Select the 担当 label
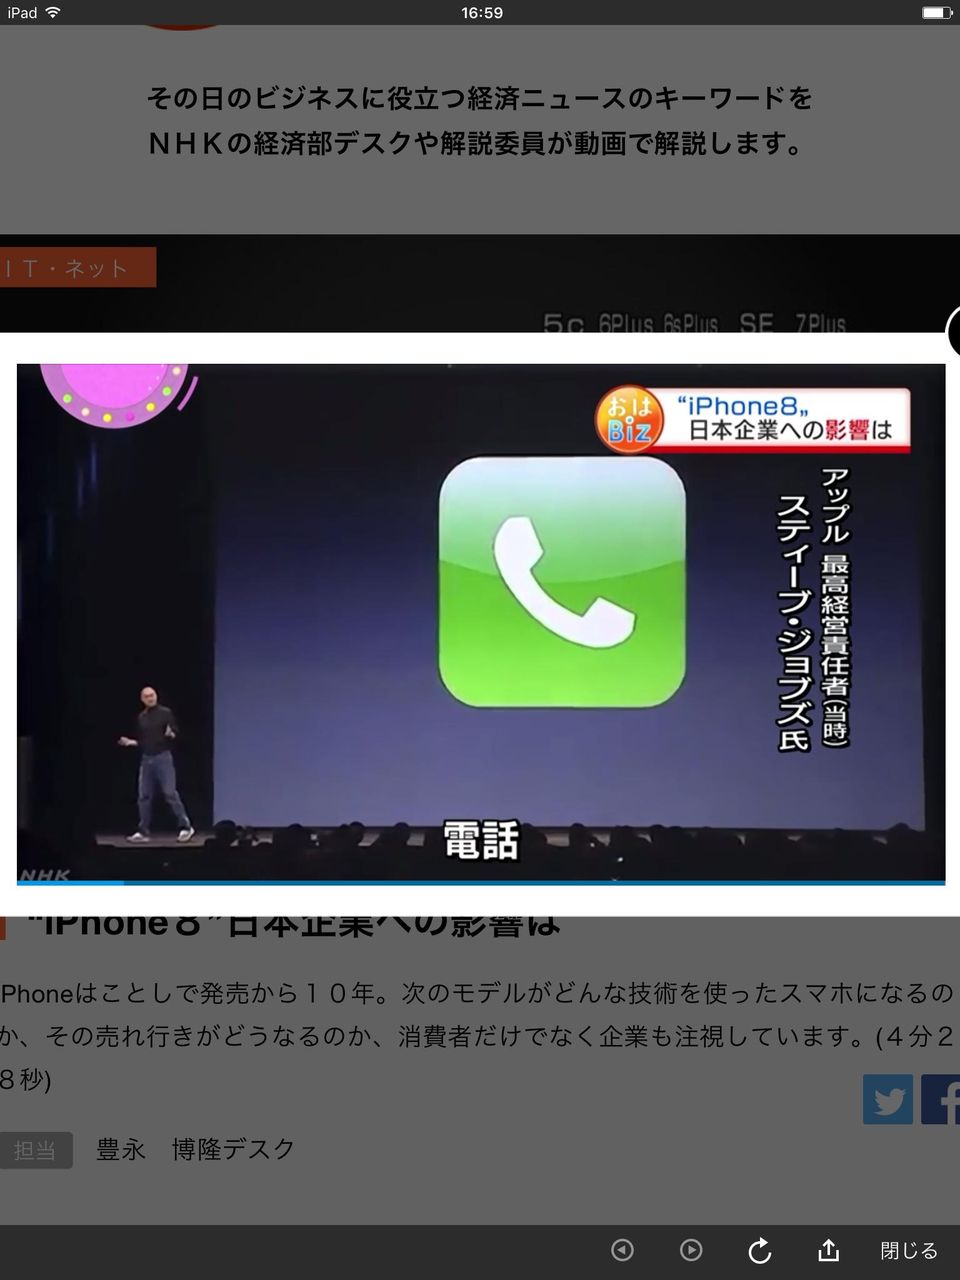 point(36,1151)
